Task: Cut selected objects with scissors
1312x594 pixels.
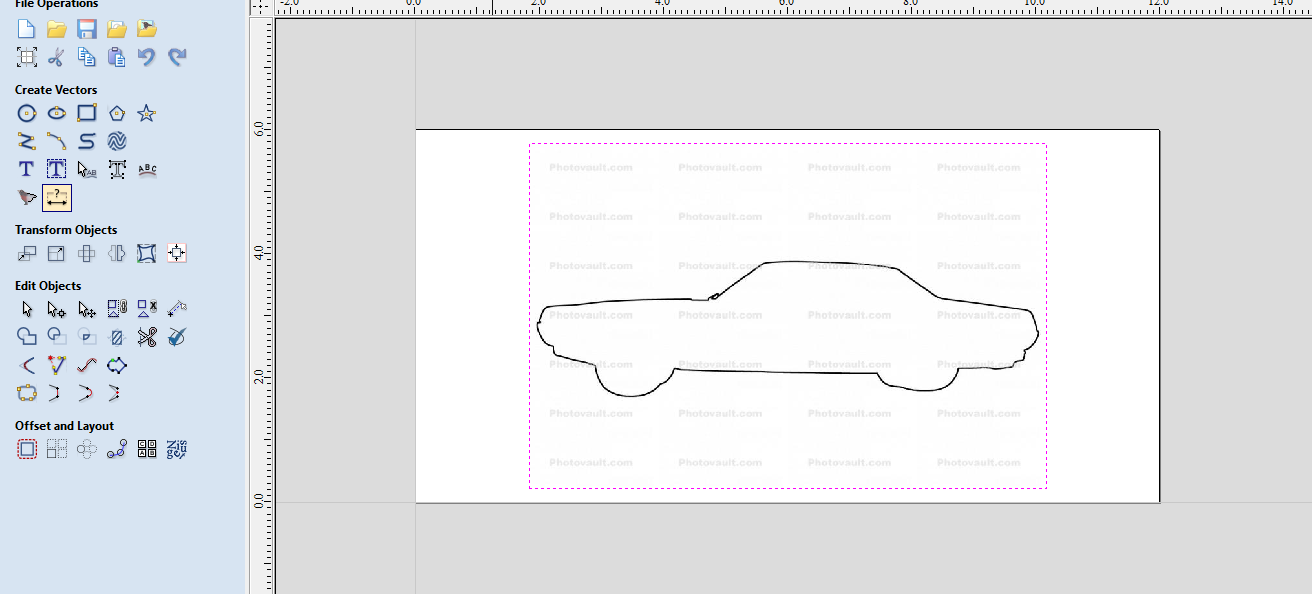Action: click(x=57, y=57)
